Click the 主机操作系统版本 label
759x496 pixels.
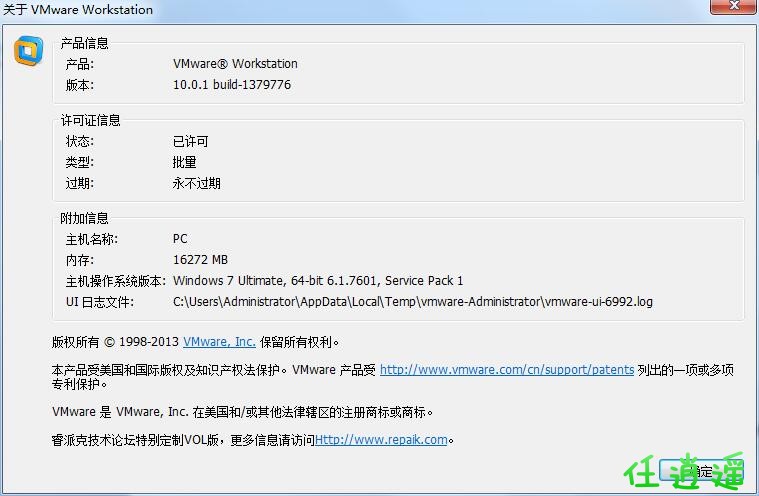tap(116, 281)
